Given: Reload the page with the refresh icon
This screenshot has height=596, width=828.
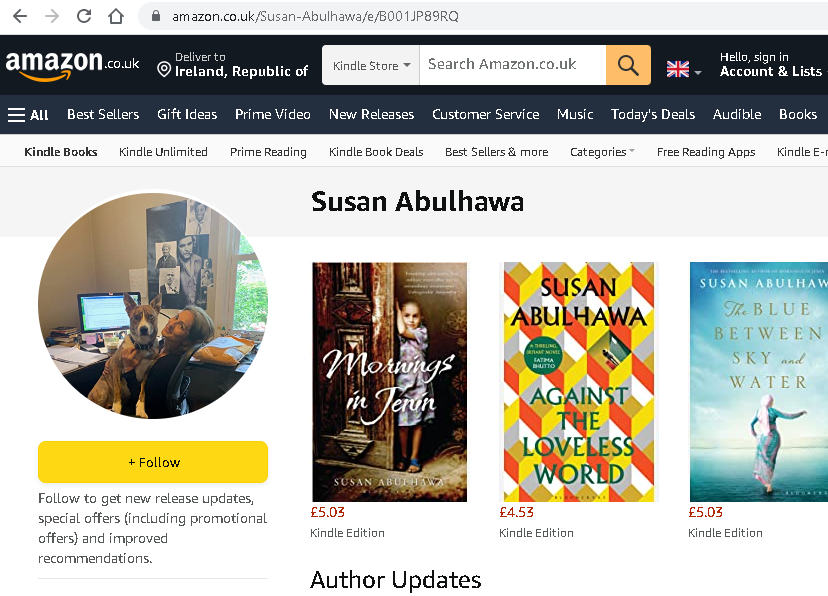Looking at the screenshot, I should pyautogui.click(x=84, y=16).
